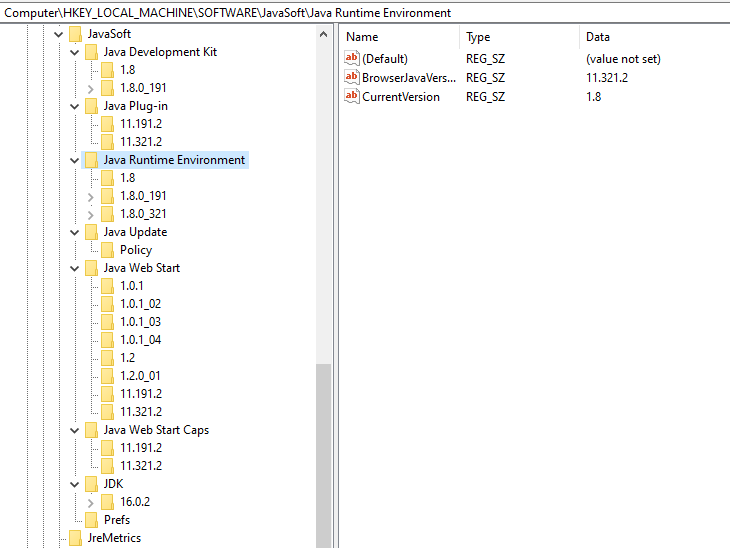This screenshot has height=548, width=730.
Task: Click the Java Web Start Caps folder icon
Action: pos(91,430)
